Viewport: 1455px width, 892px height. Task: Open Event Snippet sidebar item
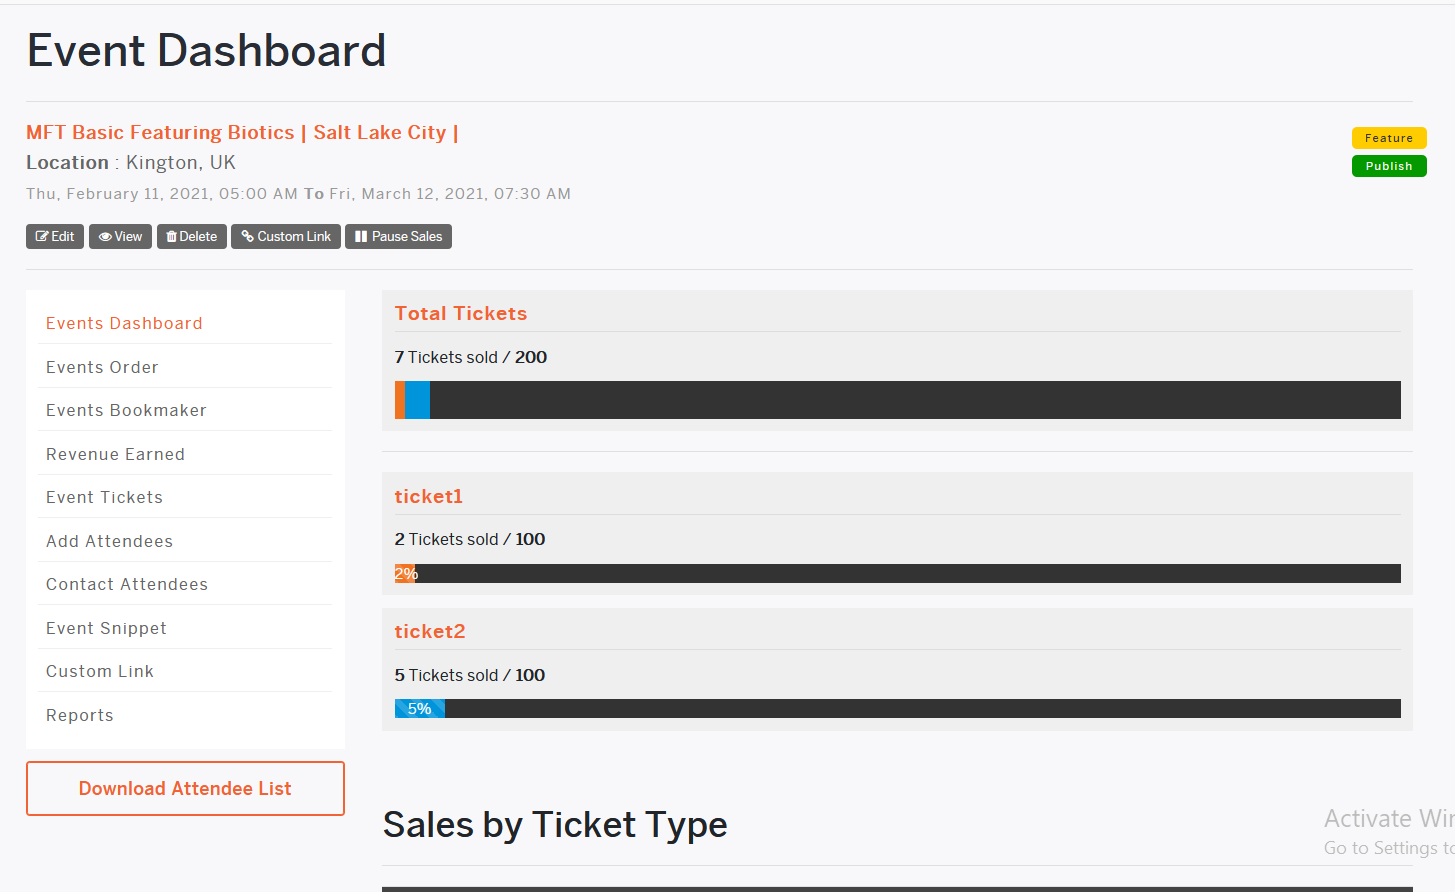click(x=106, y=628)
